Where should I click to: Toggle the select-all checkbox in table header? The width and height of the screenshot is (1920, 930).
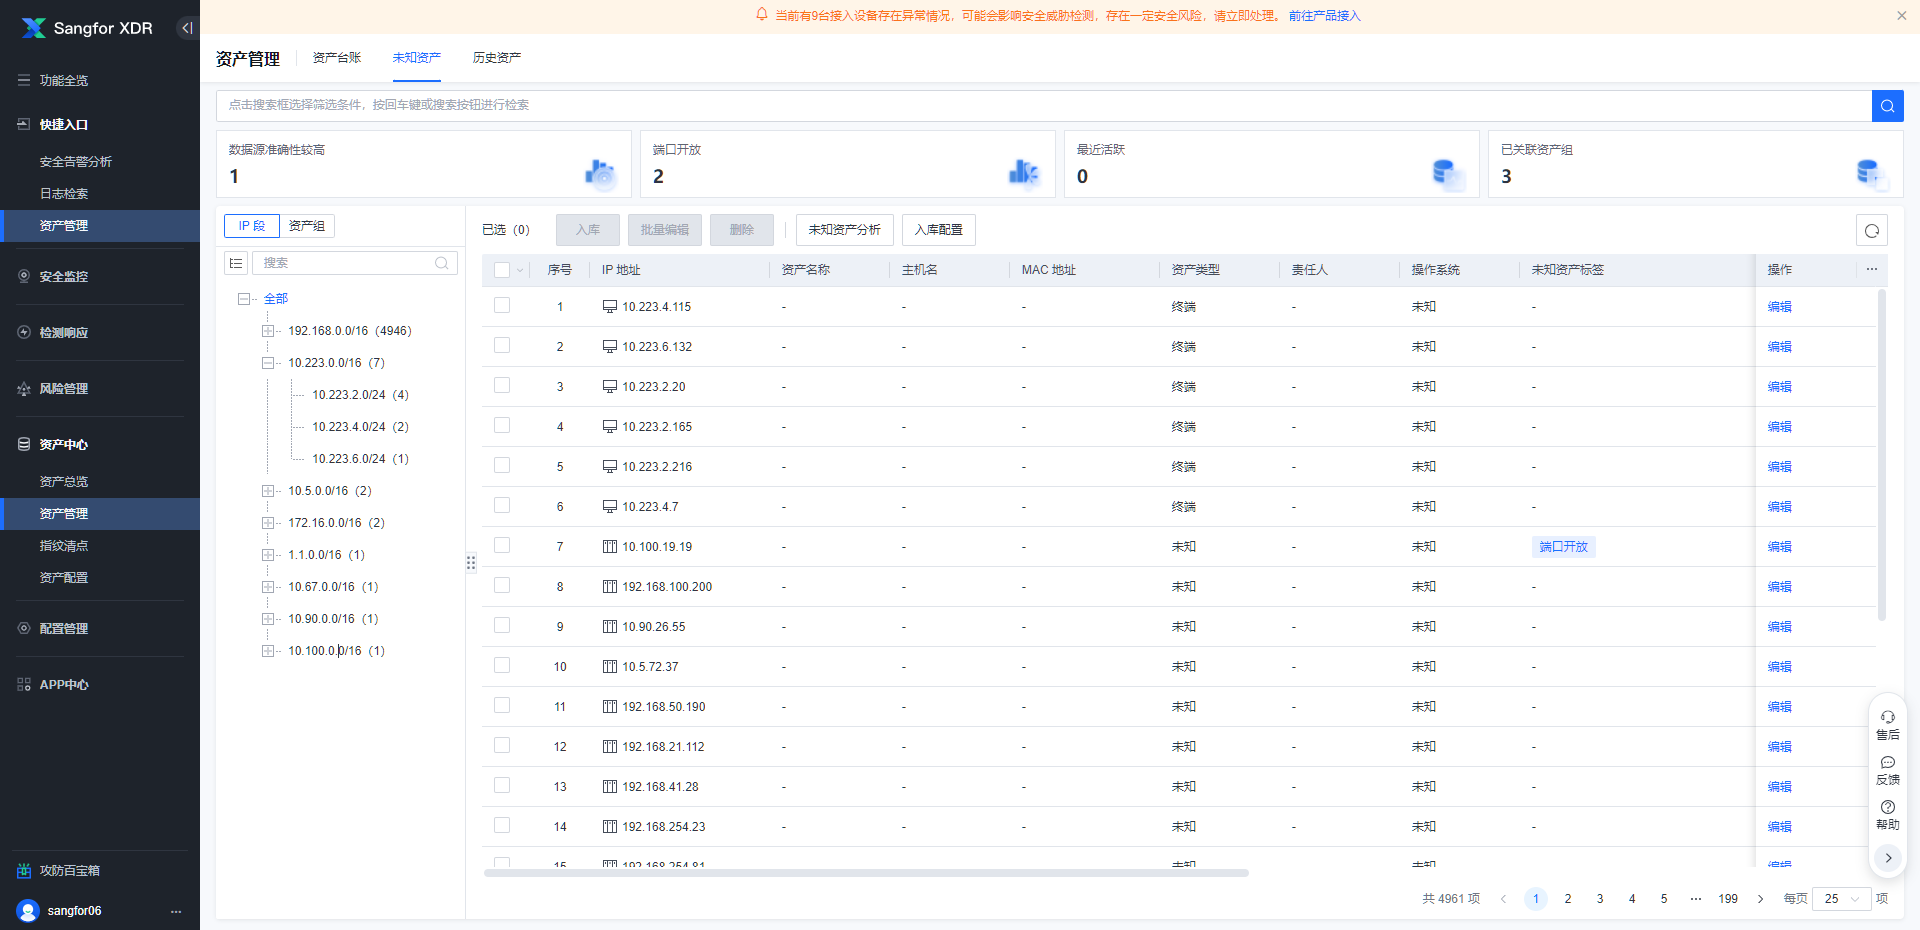(502, 270)
